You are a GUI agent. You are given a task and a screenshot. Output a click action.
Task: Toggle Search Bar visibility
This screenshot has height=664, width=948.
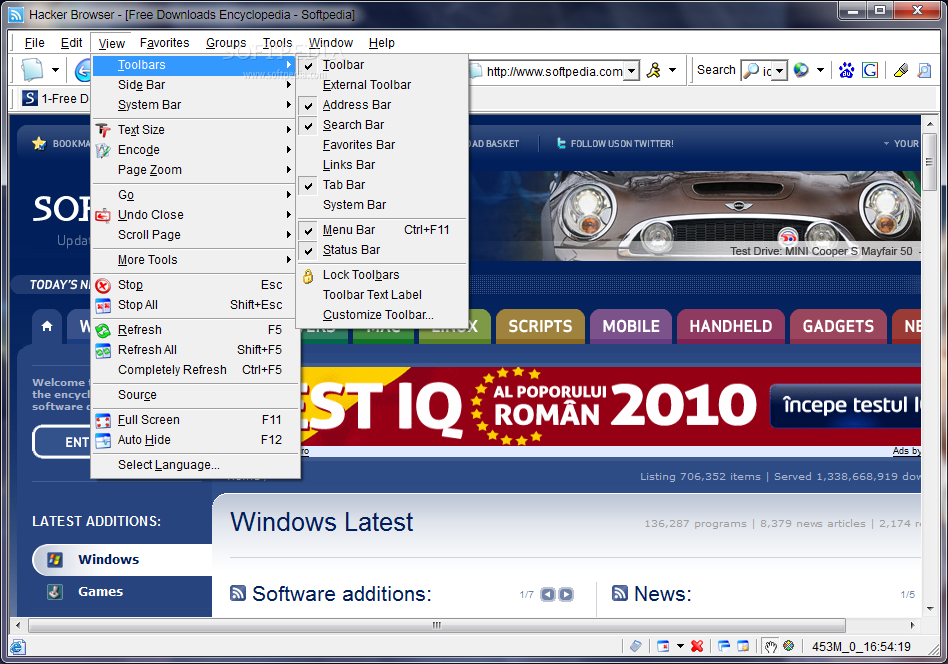point(383,125)
